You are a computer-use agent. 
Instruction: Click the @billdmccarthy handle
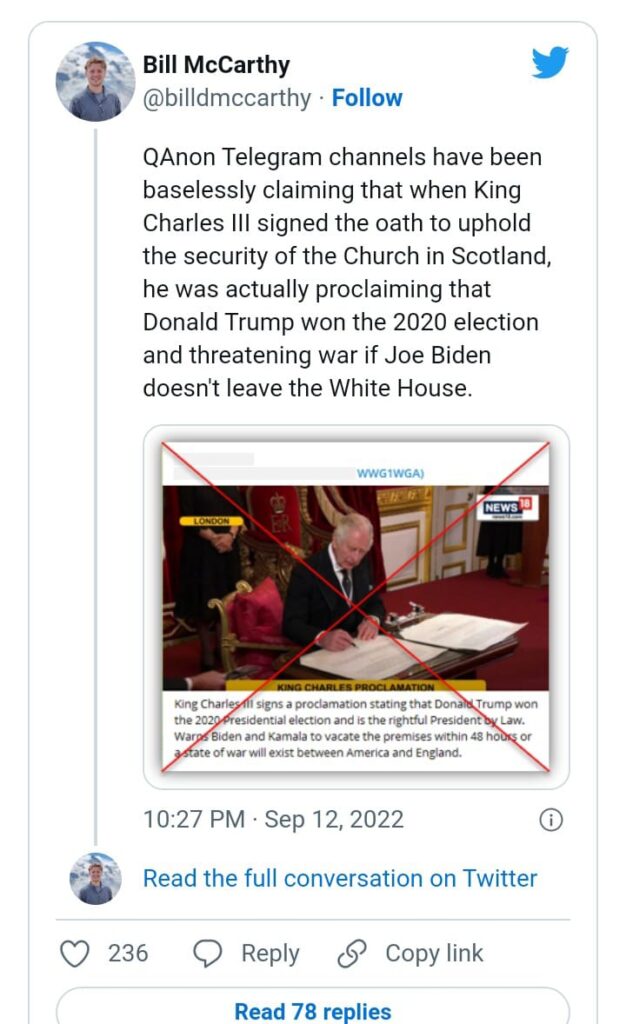(227, 98)
